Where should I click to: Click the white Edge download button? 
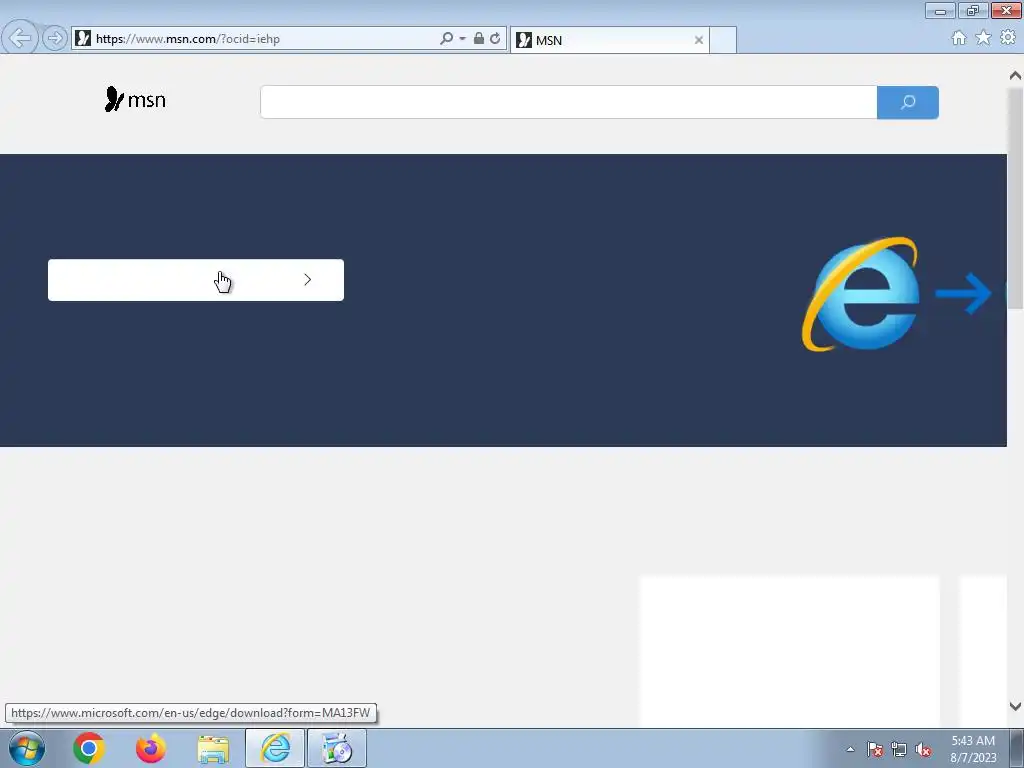pyautogui.click(x=196, y=280)
